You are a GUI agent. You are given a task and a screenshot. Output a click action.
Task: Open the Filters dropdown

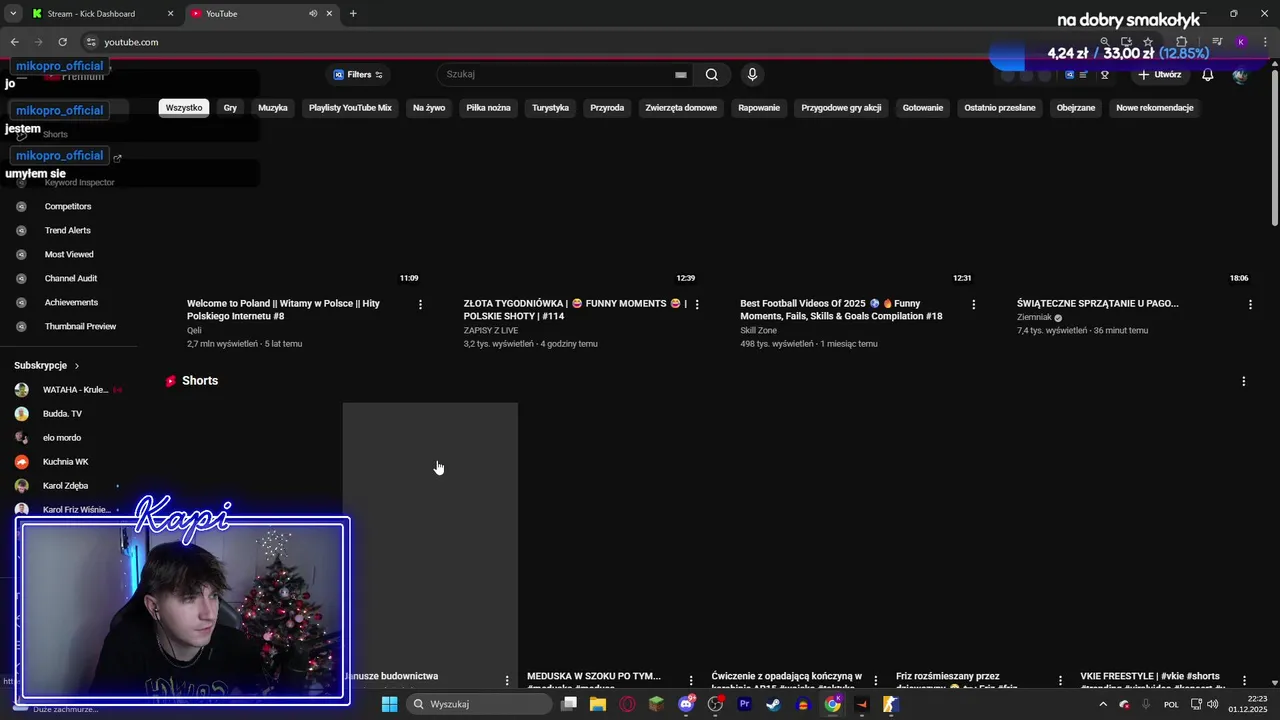click(358, 75)
